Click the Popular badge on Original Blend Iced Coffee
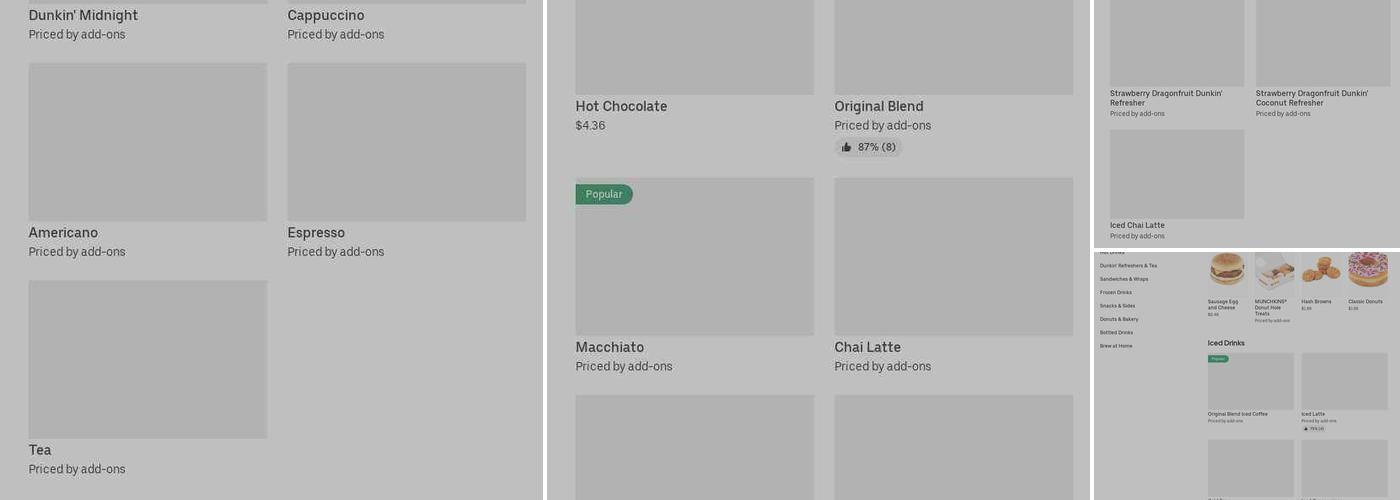The image size is (1400, 500). point(1218,359)
